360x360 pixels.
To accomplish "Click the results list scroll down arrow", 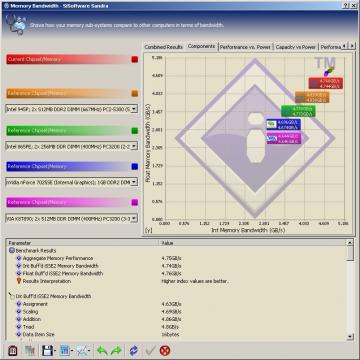I will pyautogui.click(x=350, y=336).
